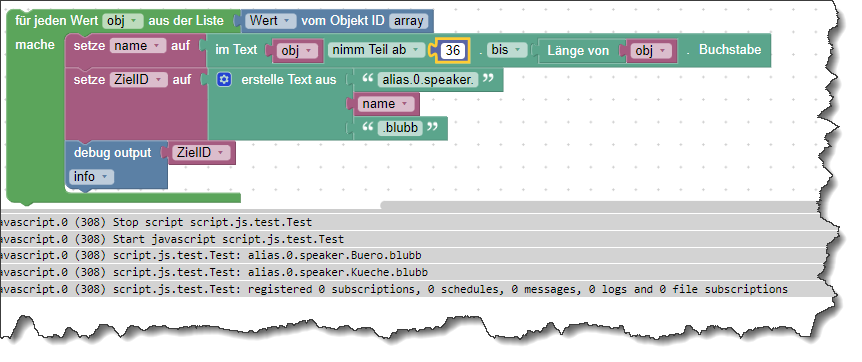Edit the '.blubb' text field
The height and width of the screenshot is (362, 862).
tap(400, 128)
